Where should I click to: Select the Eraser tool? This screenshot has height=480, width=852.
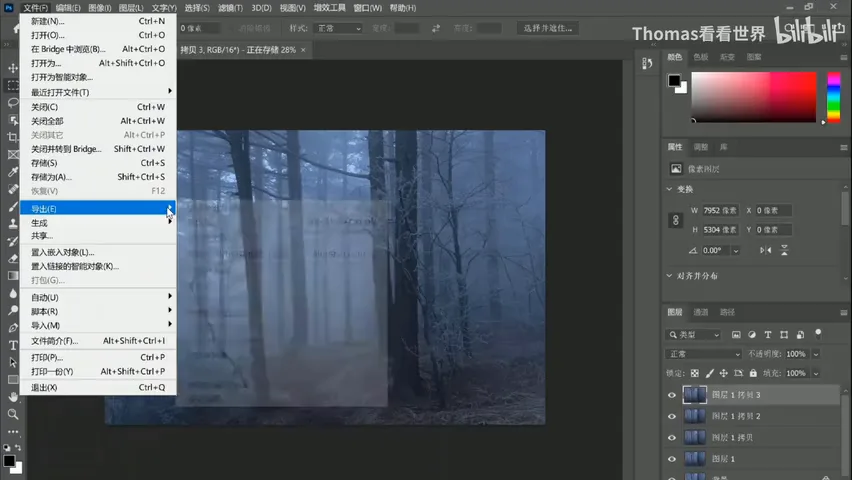(12, 259)
